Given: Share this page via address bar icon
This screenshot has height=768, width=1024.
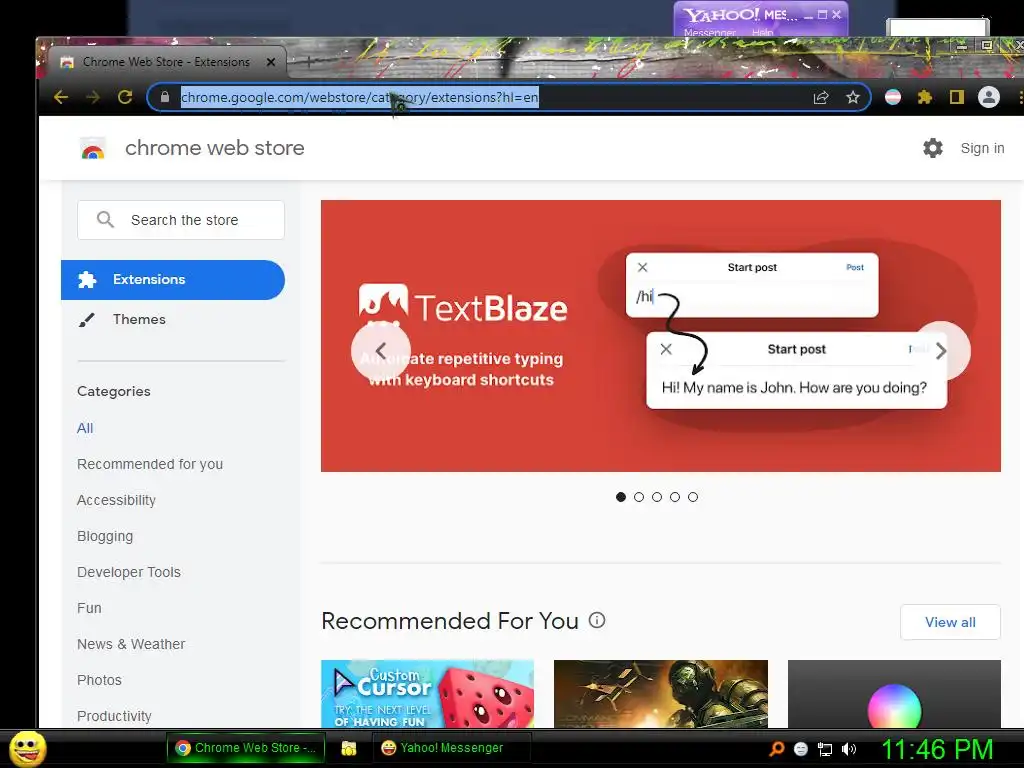Looking at the screenshot, I should click(821, 97).
